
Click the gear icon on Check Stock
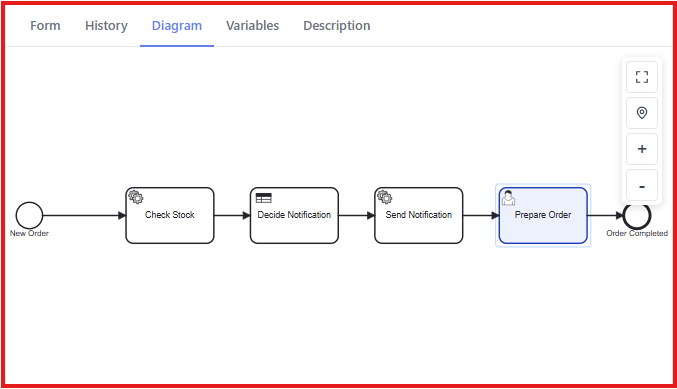(136, 197)
